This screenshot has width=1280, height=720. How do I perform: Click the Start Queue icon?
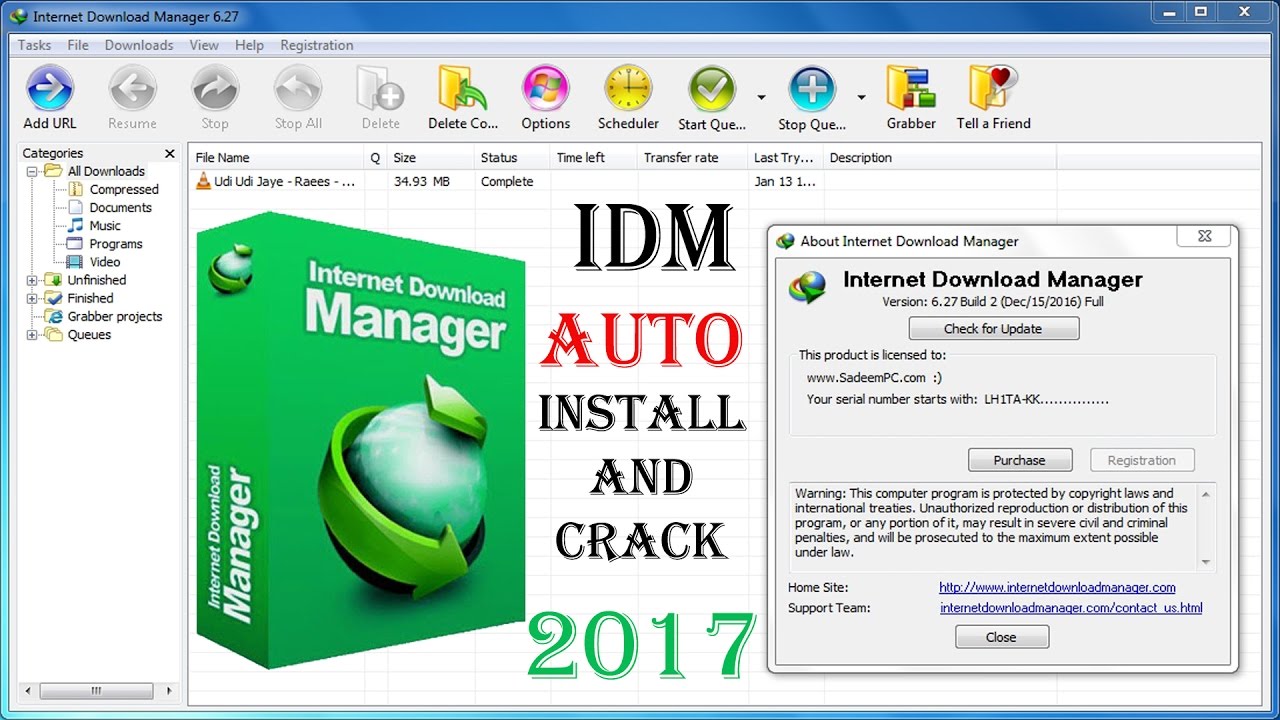[x=712, y=90]
